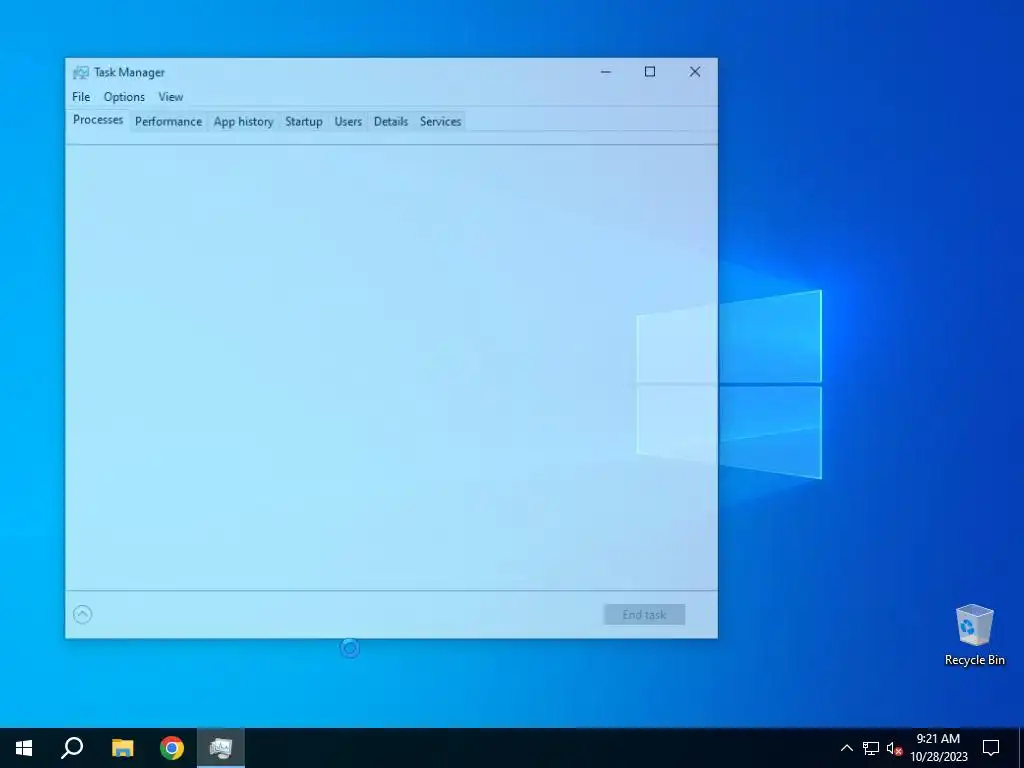Open the View menu

(x=170, y=97)
